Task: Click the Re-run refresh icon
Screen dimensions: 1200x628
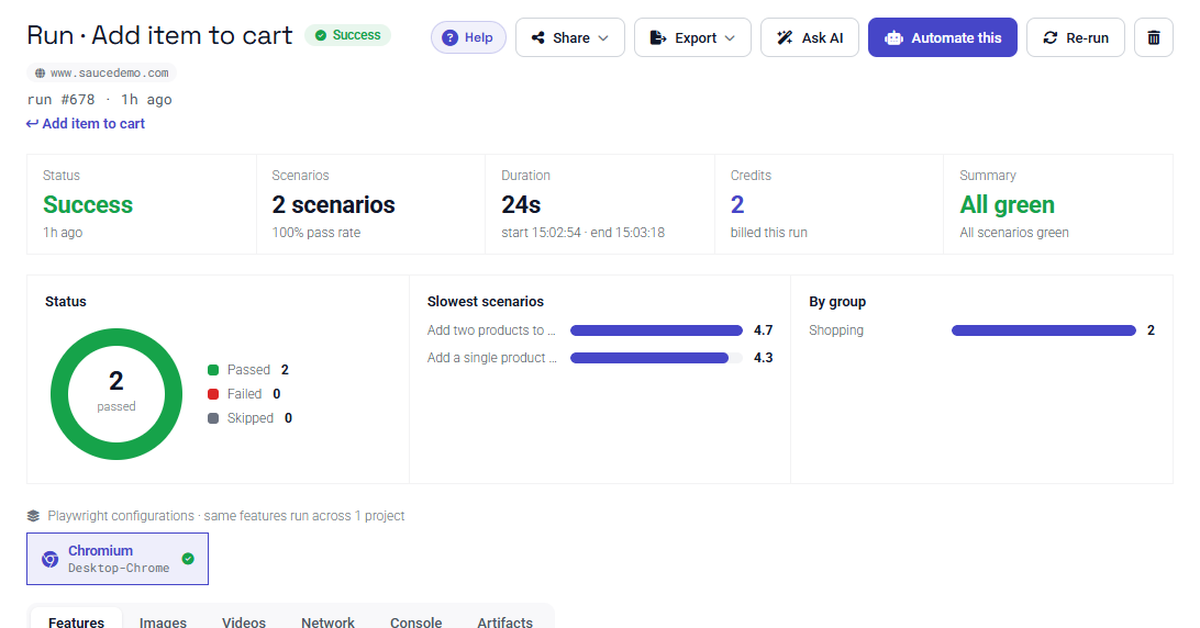Action: coord(1050,38)
